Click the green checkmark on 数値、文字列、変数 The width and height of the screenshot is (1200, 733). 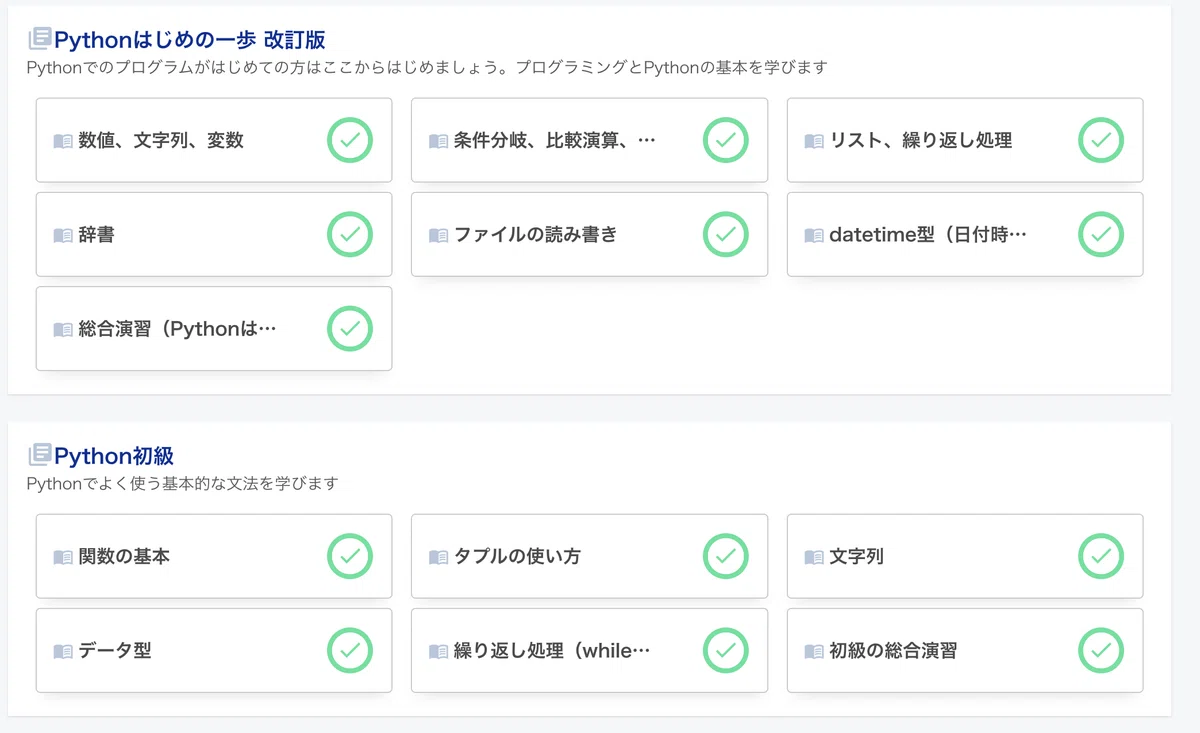tap(350, 140)
